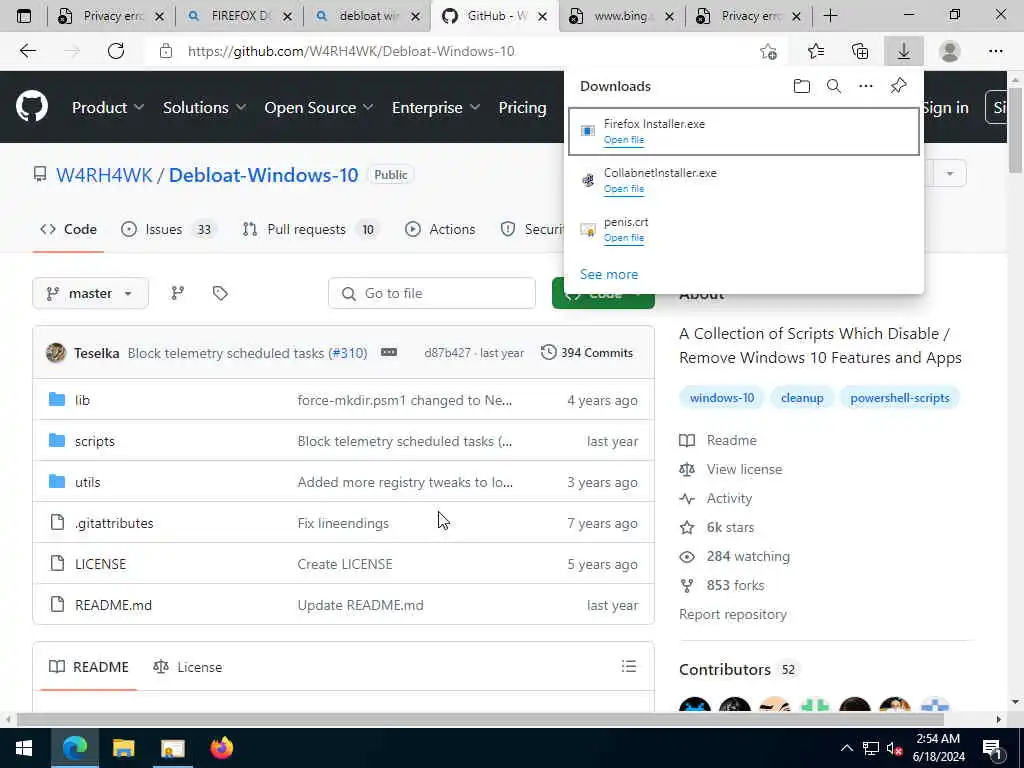Screen dimensions: 1024x768
Task: Open the master branch dropdown
Action: point(90,293)
